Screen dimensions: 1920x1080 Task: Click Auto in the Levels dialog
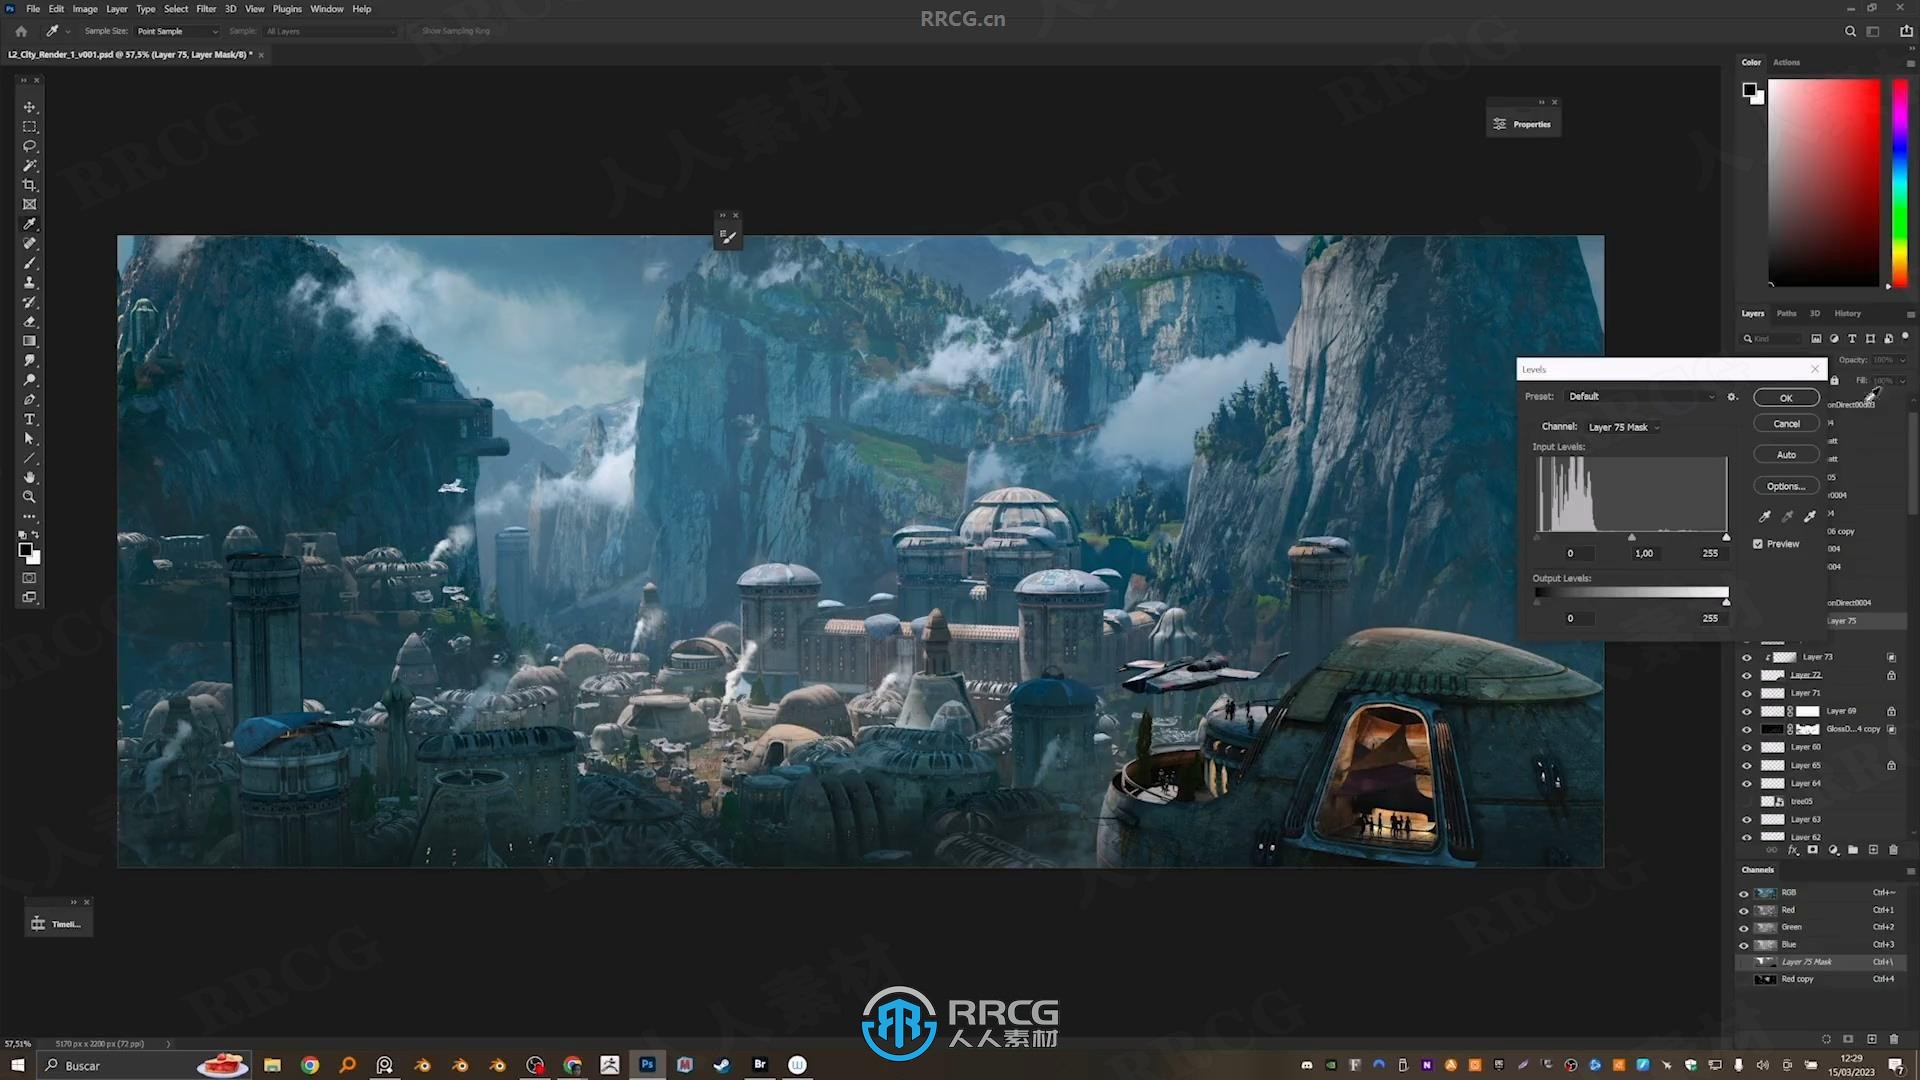(1786, 455)
